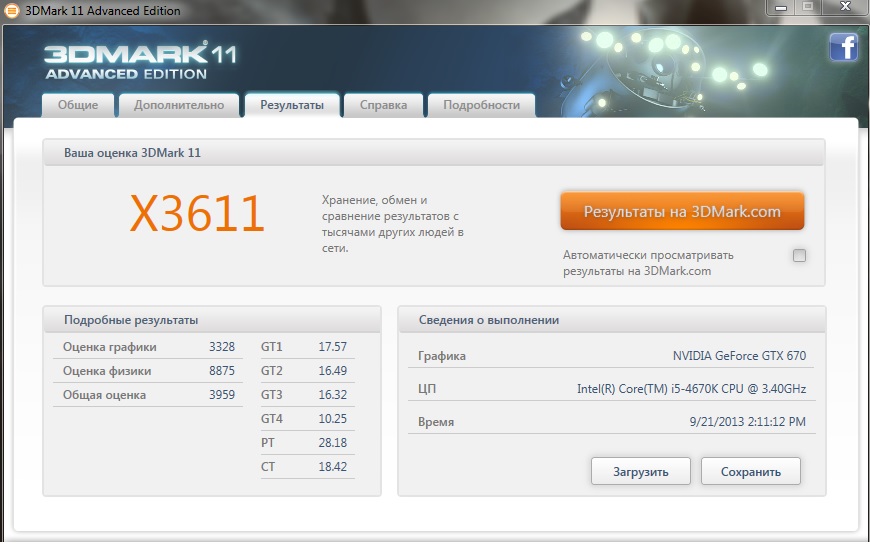
Task: Click the 3DMark 11 Advanced Edition logo
Action: 140,60
